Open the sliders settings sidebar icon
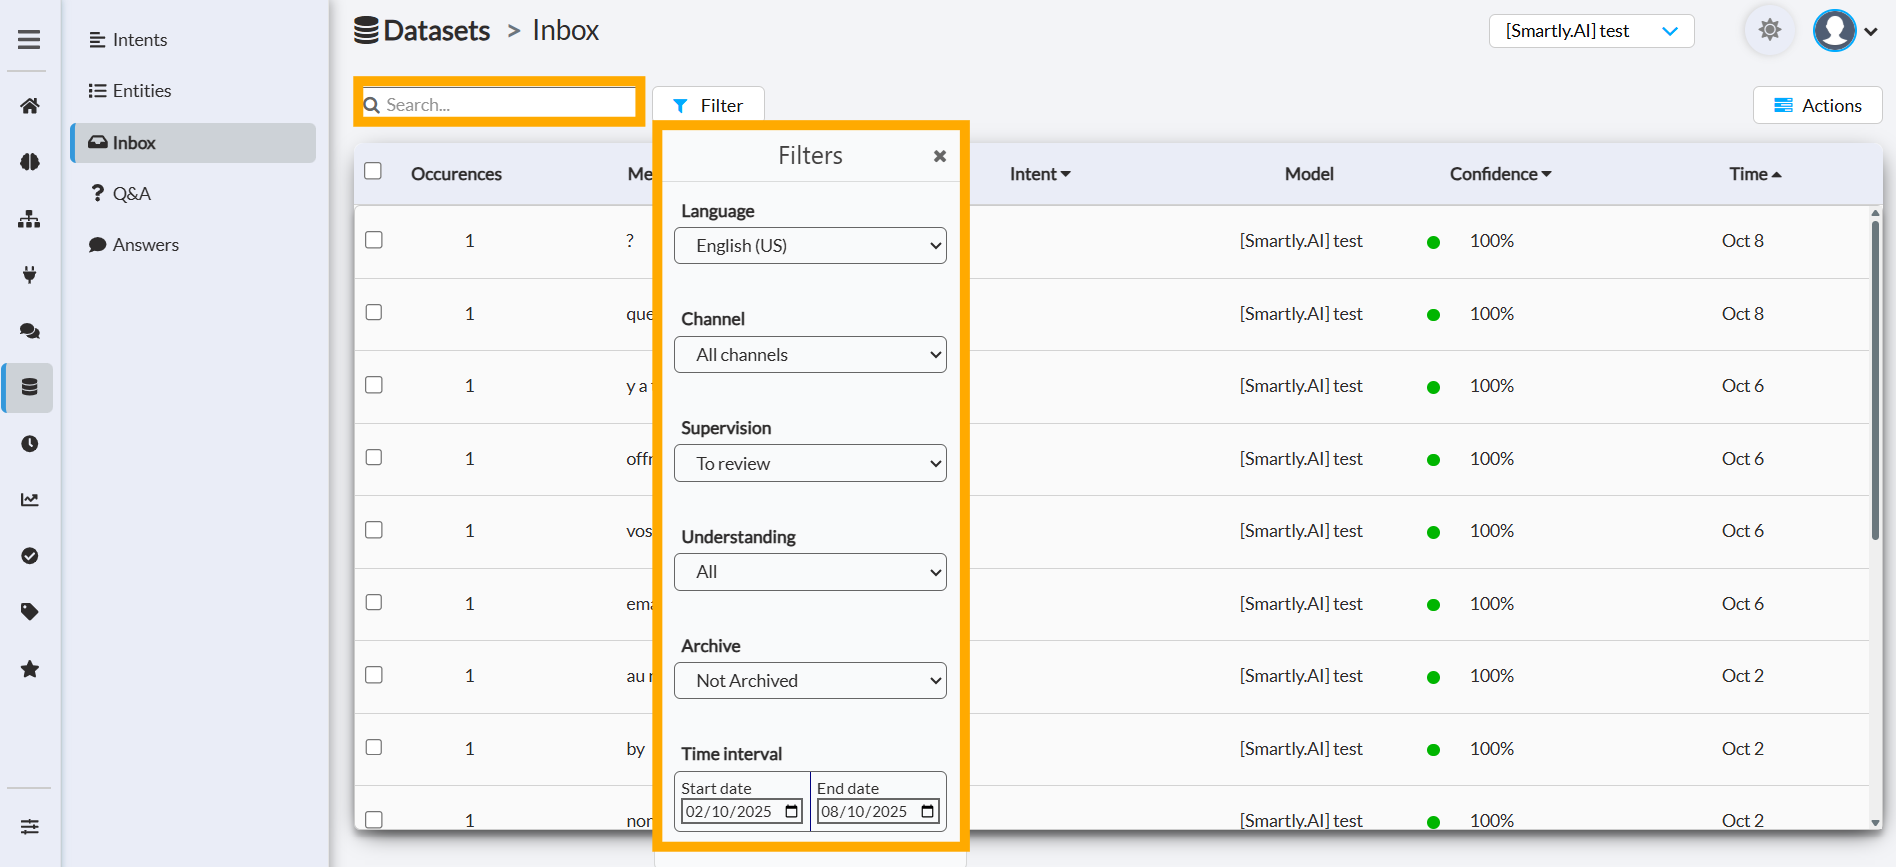Image resolution: width=1896 pixels, height=867 pixels. (30, 827)
